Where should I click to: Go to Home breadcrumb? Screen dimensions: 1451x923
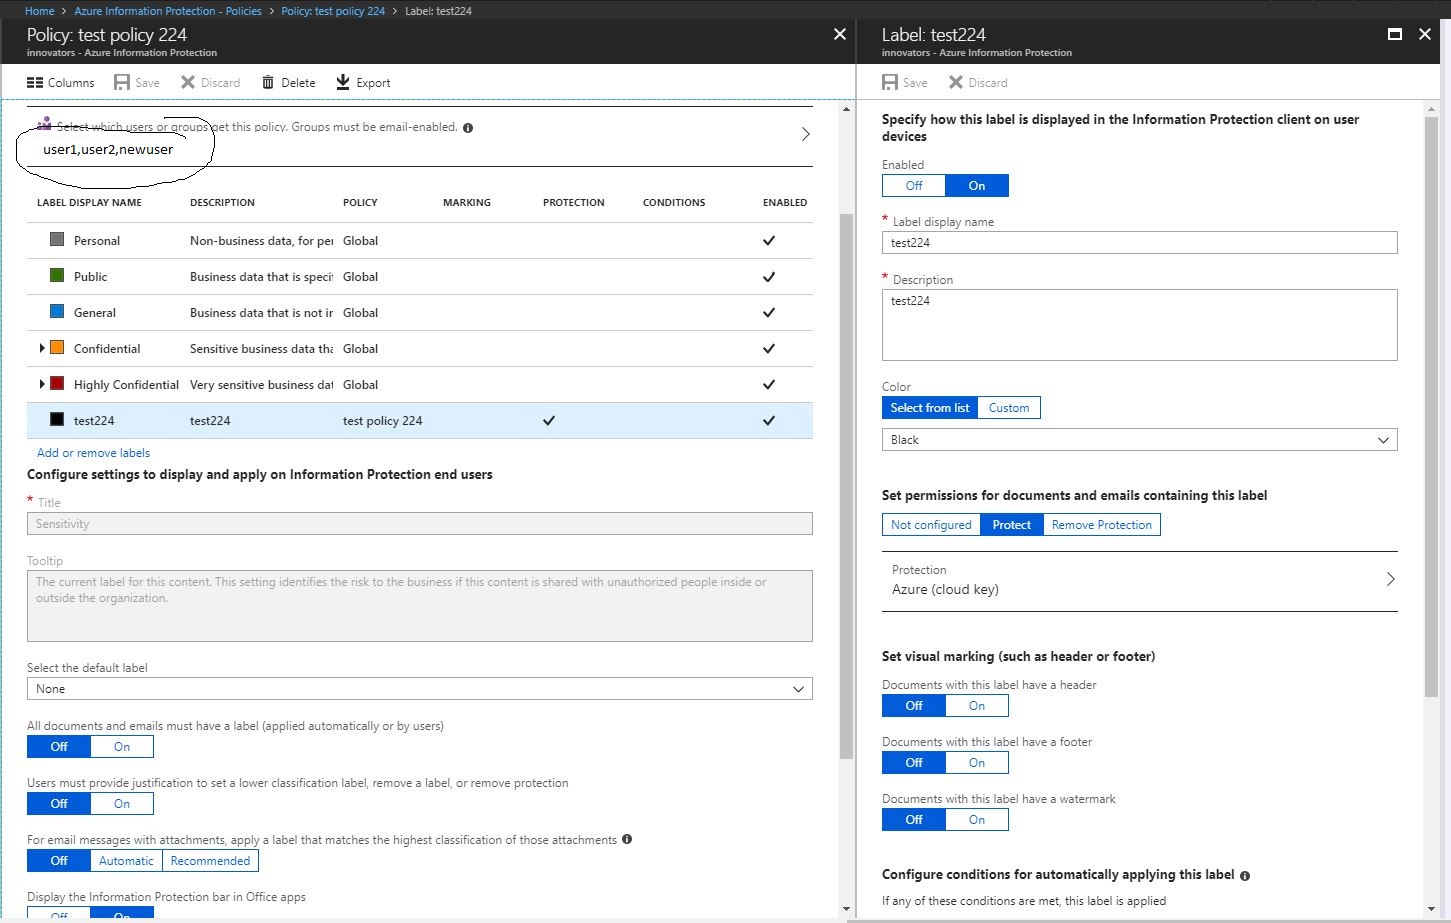coord(40,11)
